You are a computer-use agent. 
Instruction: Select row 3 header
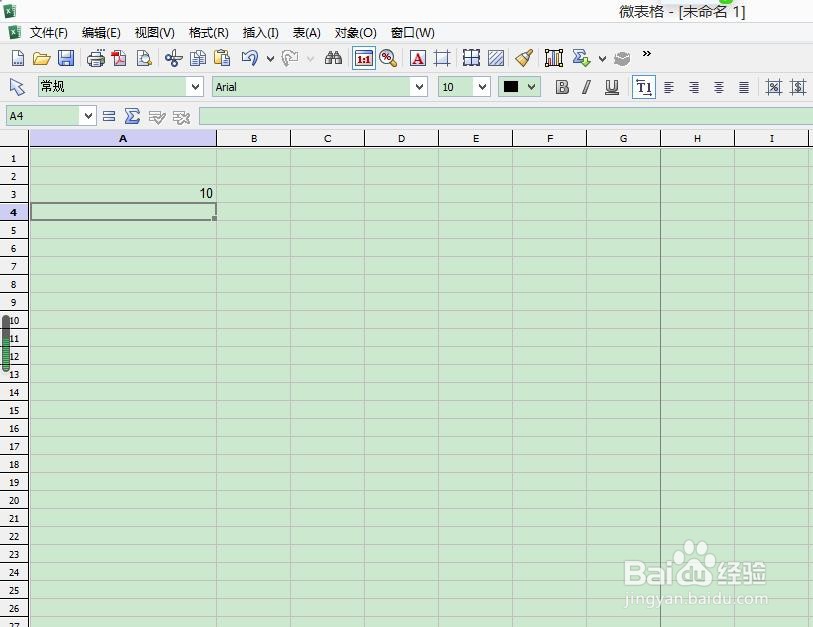[14, 194]
